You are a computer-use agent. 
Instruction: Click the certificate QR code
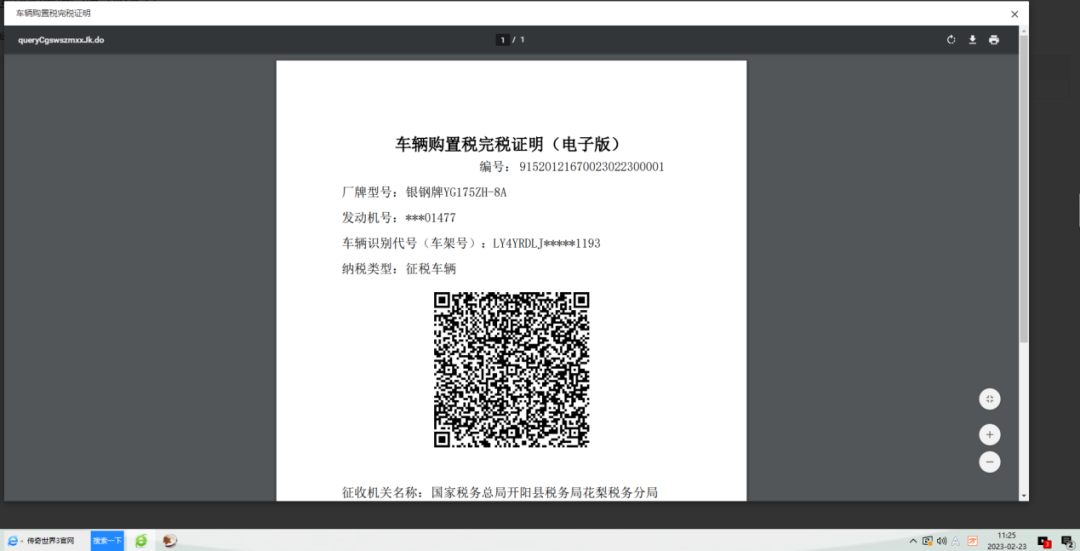pos(511,369)
